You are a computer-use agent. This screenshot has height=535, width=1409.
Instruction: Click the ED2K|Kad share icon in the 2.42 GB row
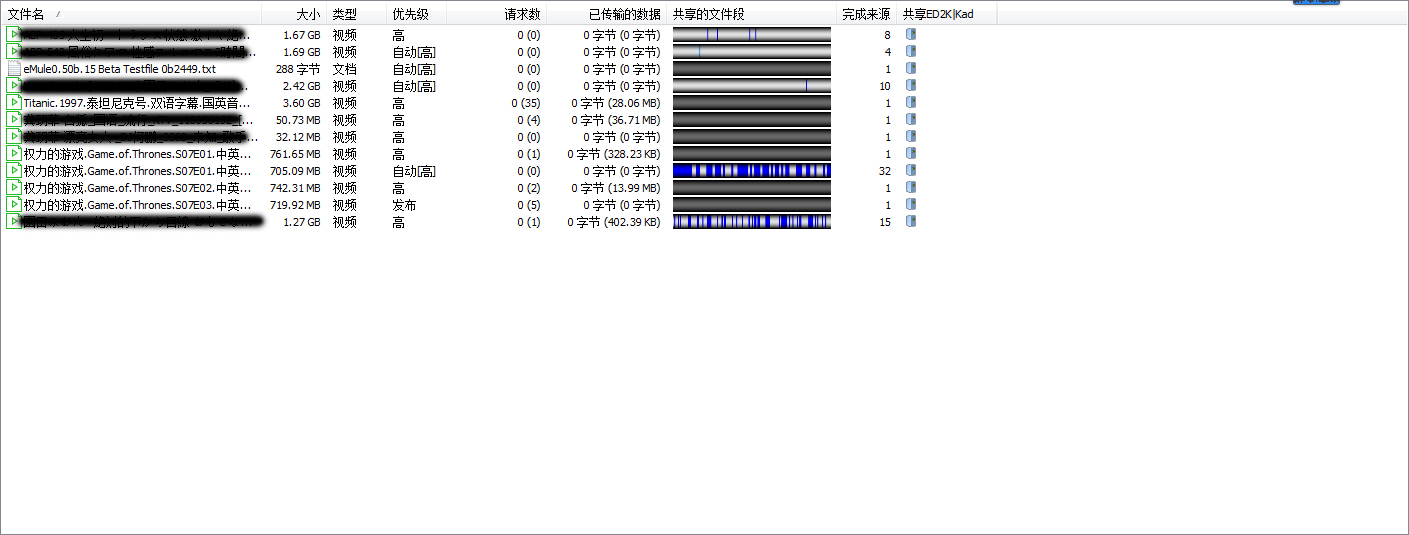tap(911, 86)
